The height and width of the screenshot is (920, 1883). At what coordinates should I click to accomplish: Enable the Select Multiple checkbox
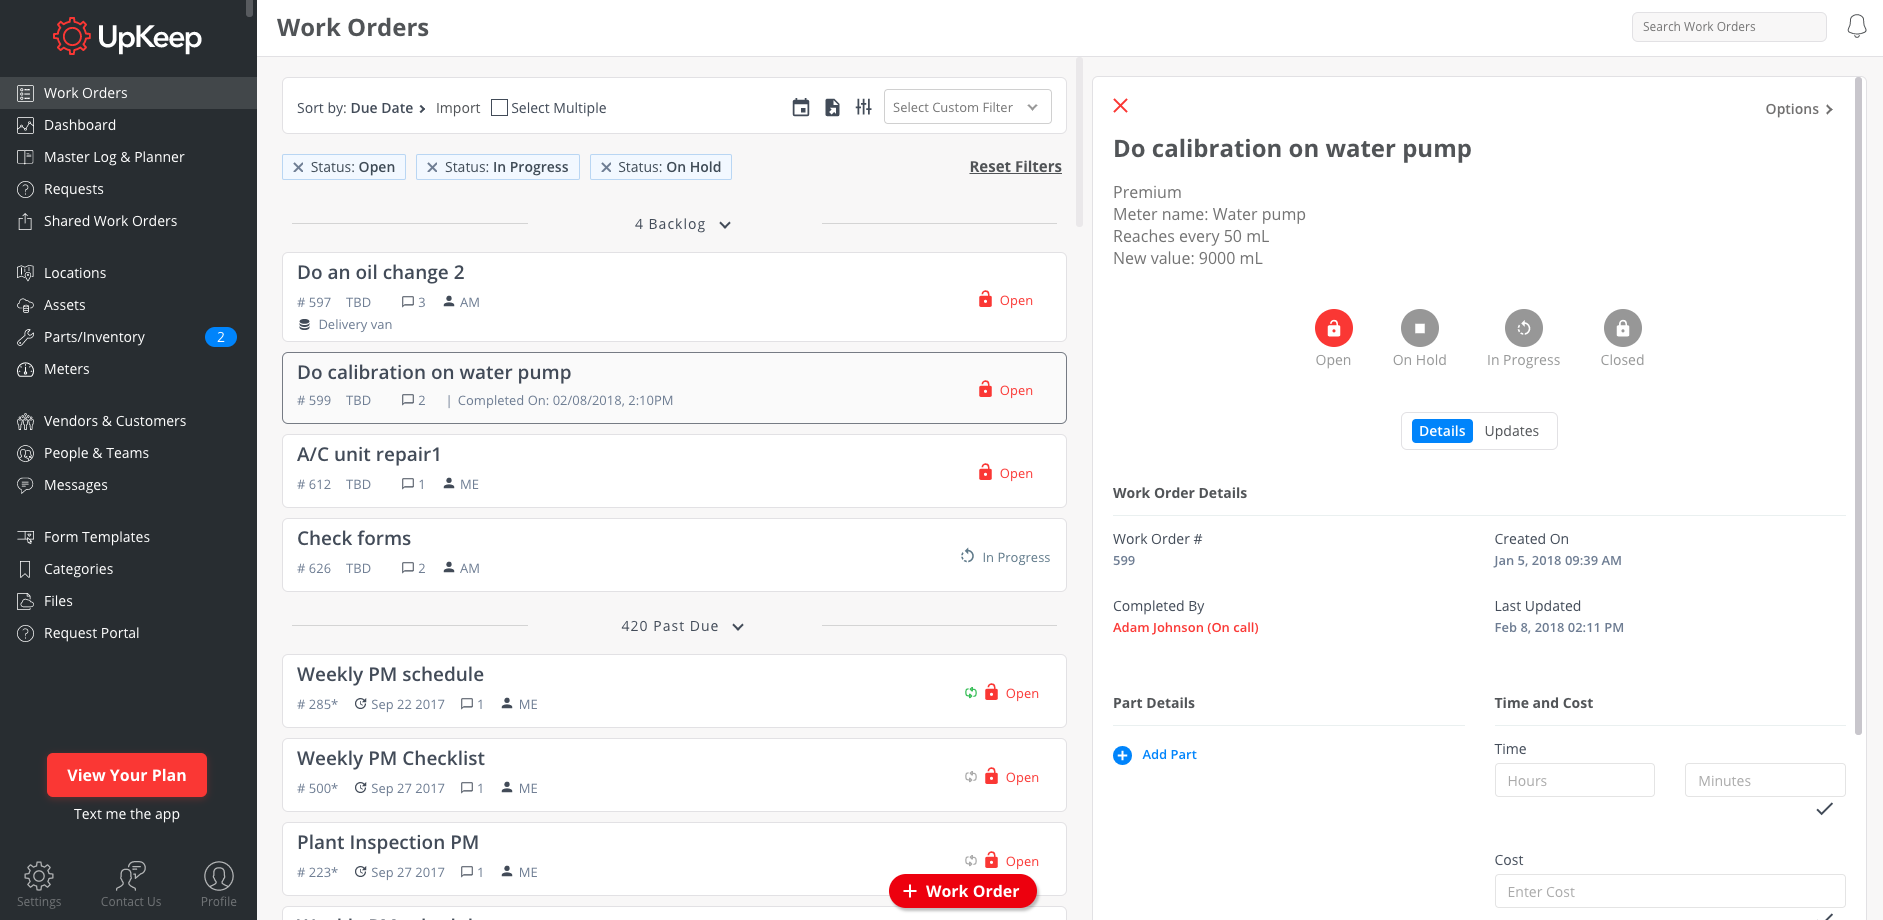pyautogui.click(x=500, y=108)
